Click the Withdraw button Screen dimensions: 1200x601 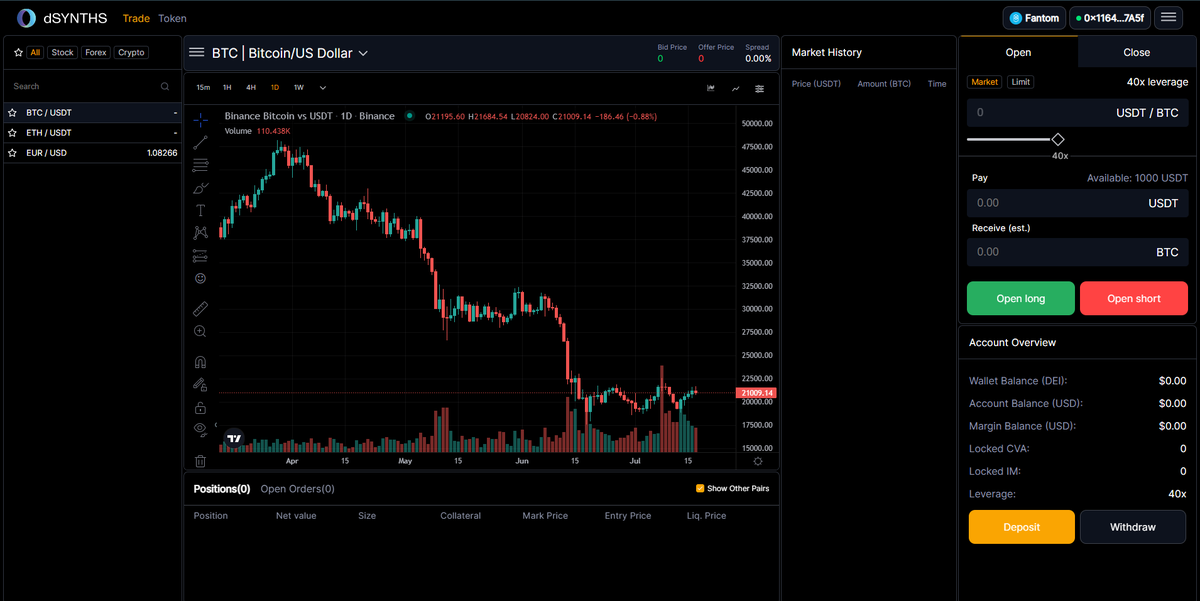1133,527
